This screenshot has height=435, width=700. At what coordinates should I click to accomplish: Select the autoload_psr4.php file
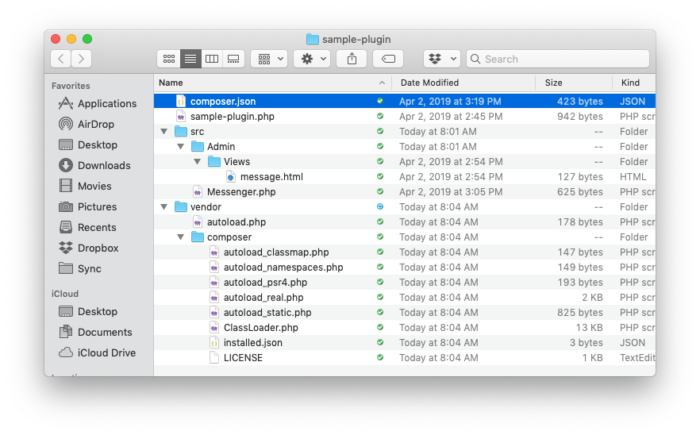404,282
